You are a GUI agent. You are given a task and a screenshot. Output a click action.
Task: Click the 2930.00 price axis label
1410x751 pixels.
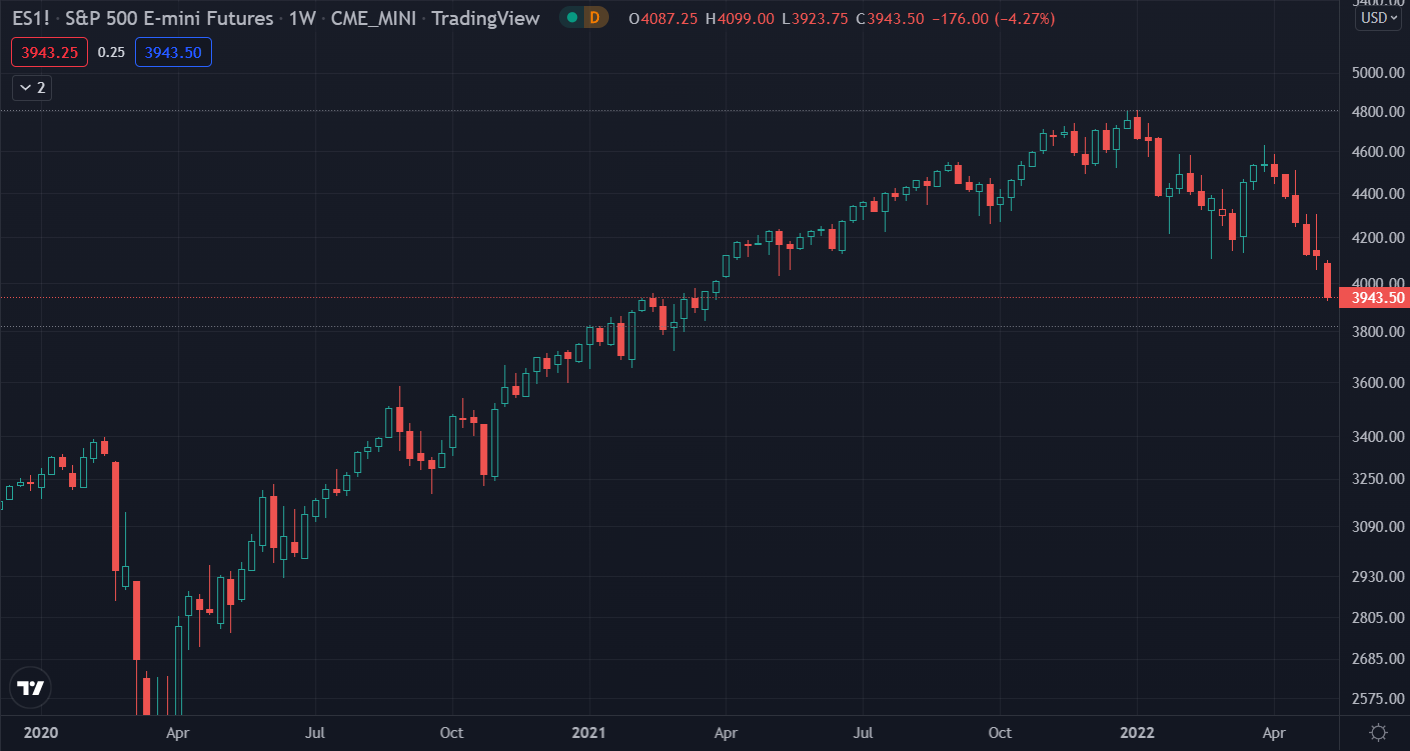click(1379, 577)
